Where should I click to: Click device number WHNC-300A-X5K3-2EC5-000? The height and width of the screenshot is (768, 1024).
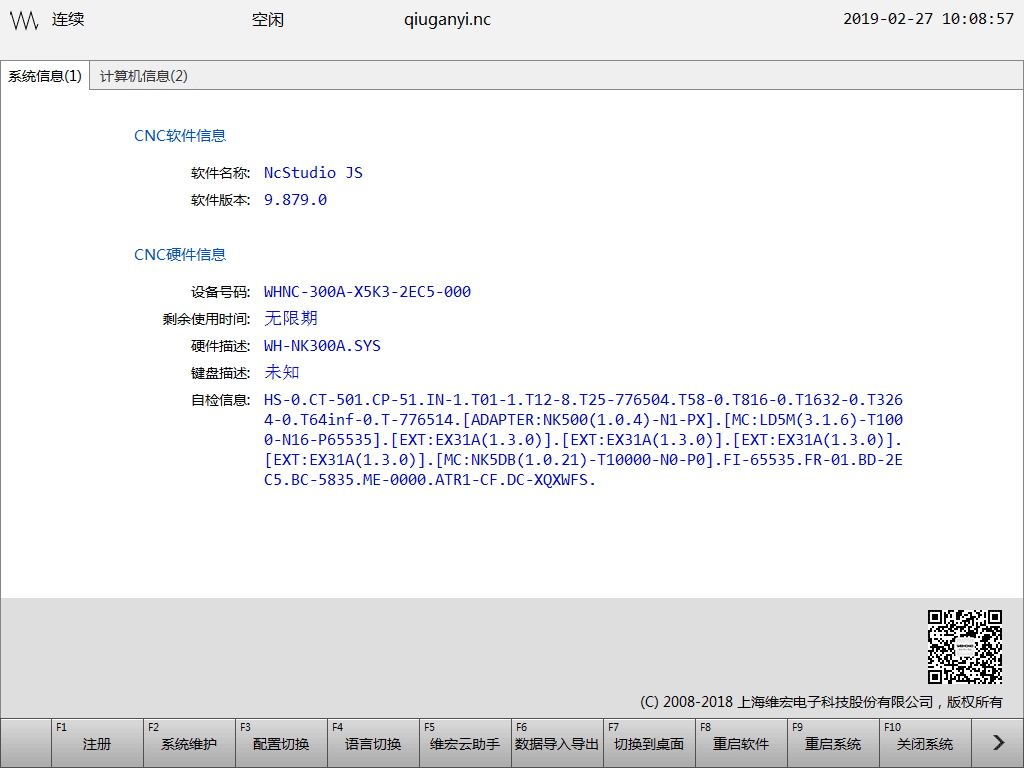(x=368, y=292)
